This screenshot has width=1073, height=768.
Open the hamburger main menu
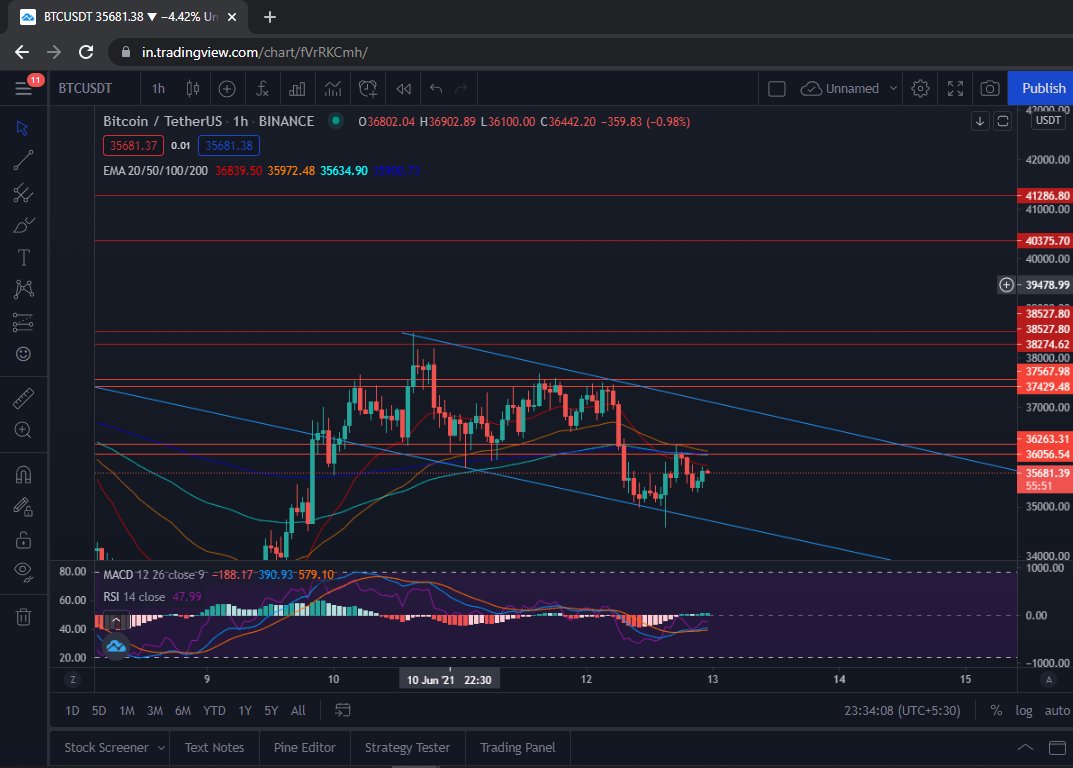[23, 88]
